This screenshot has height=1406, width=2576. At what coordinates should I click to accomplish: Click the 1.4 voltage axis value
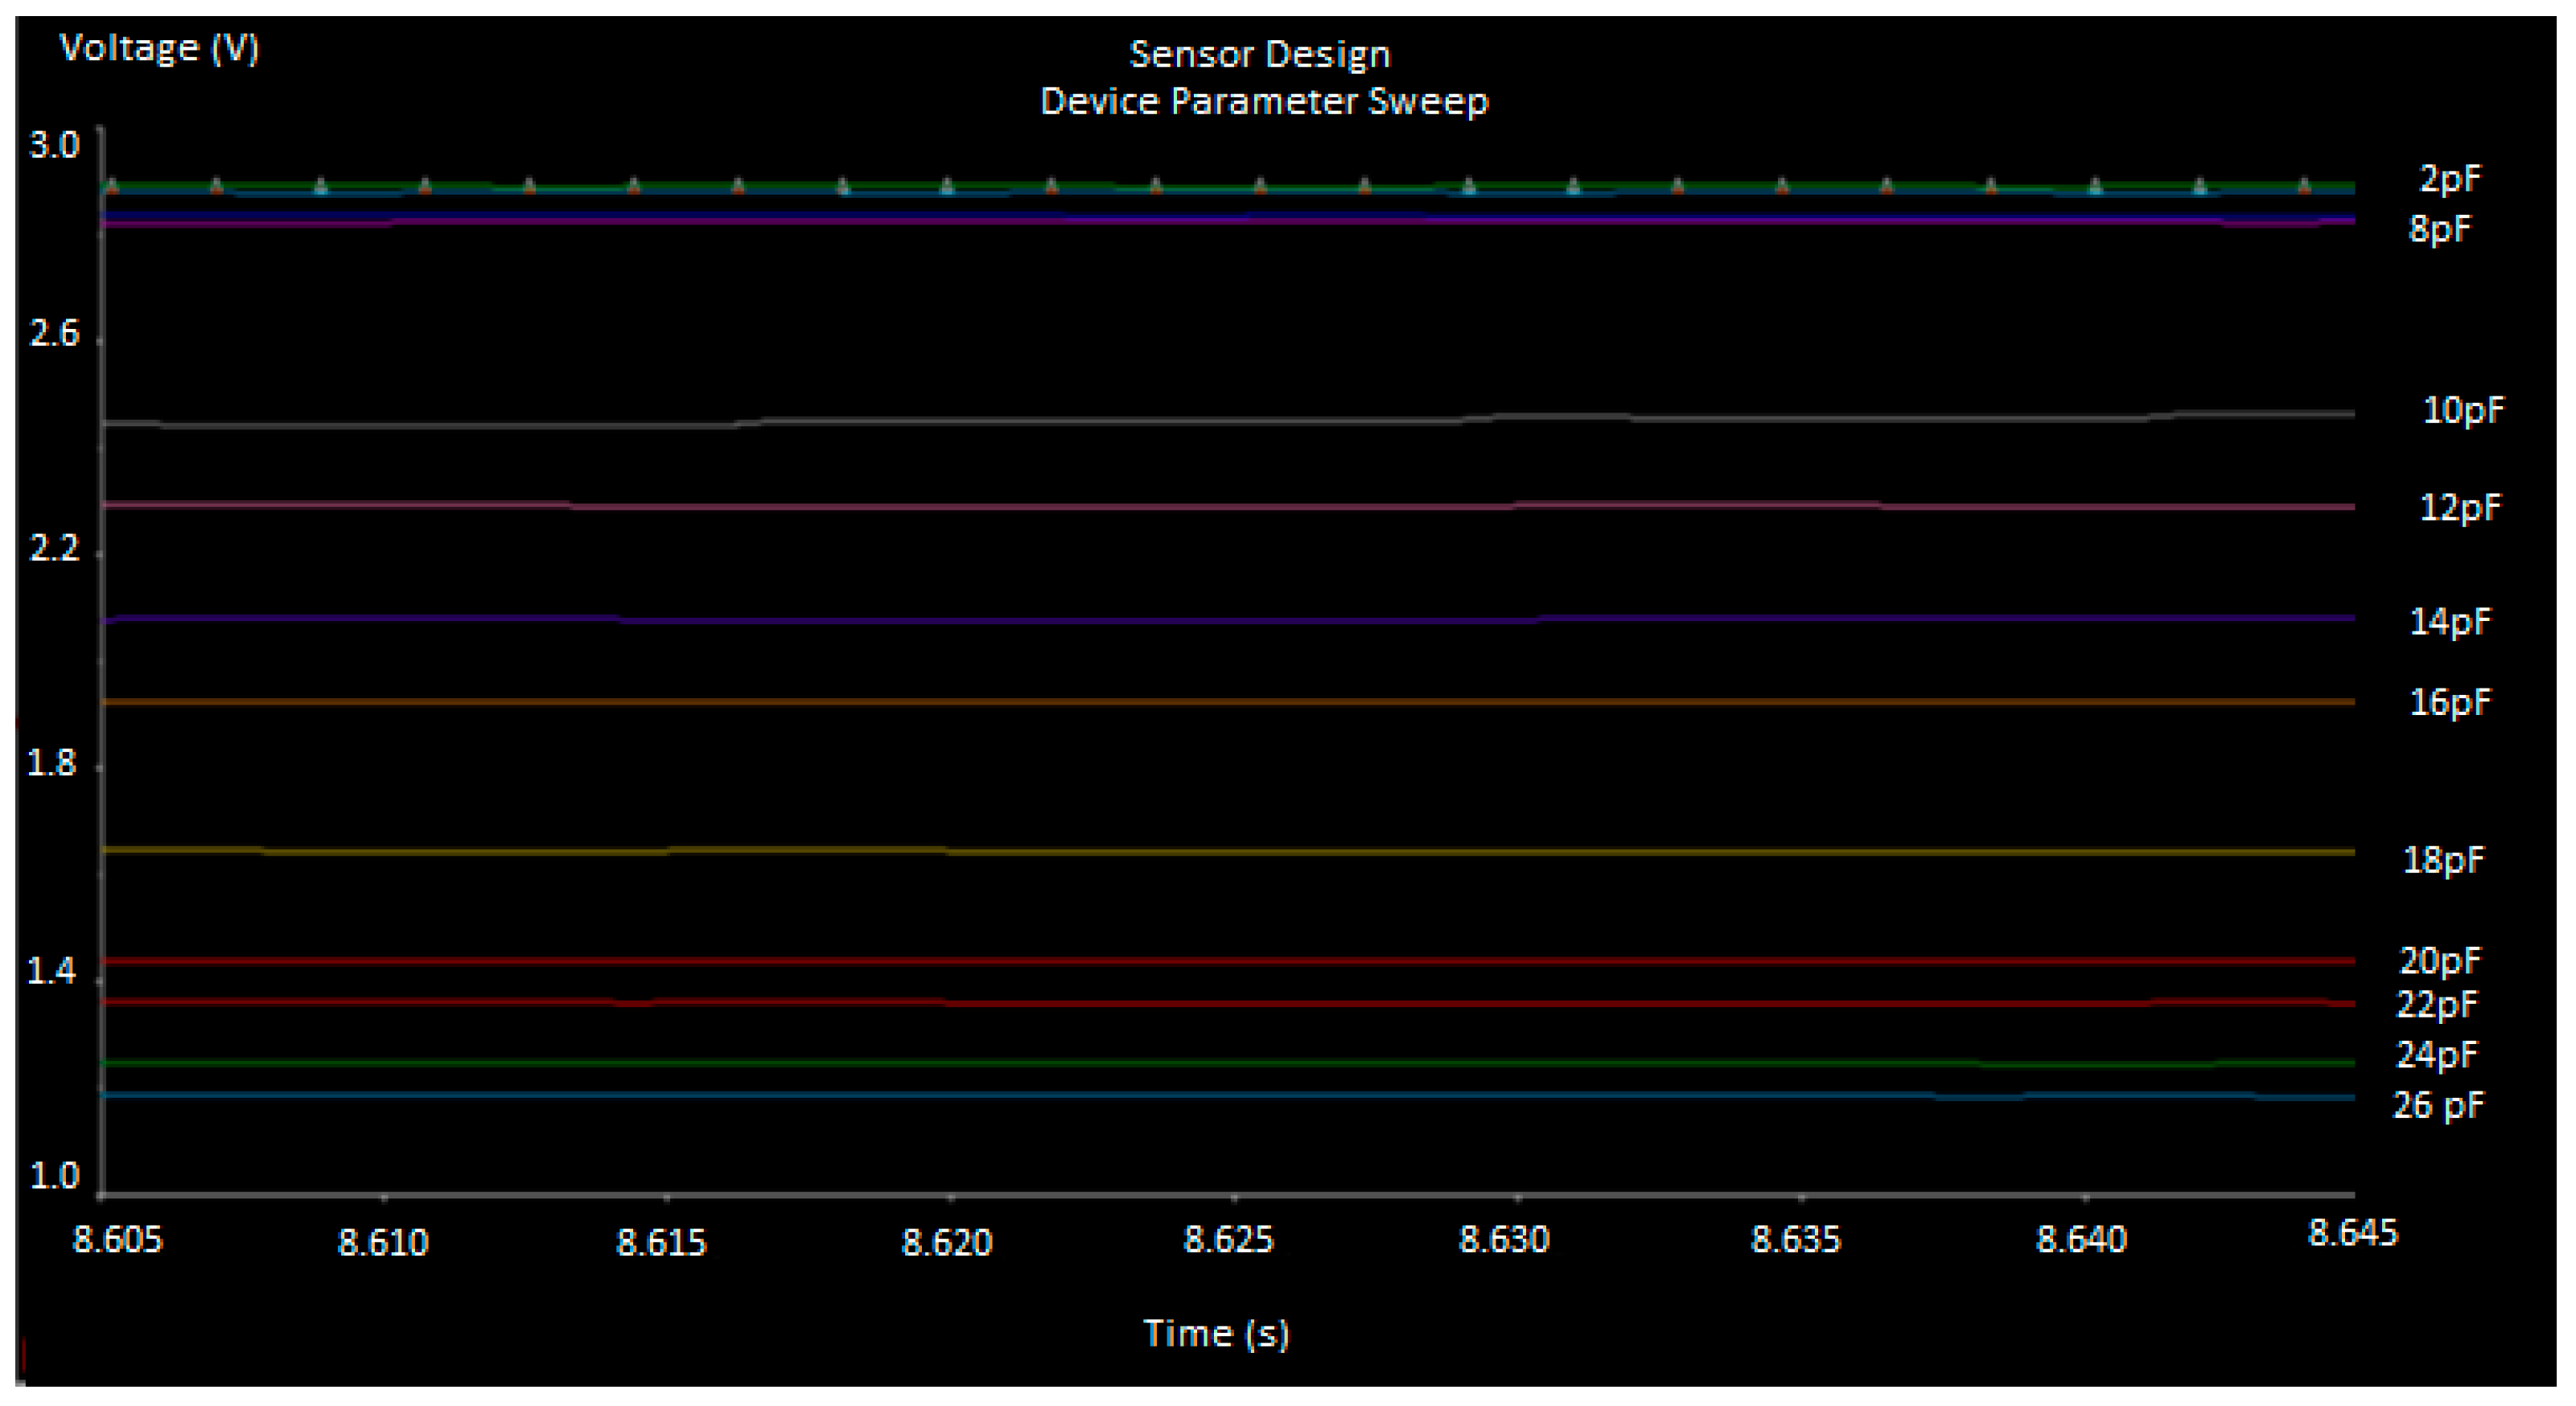[52, 971]
